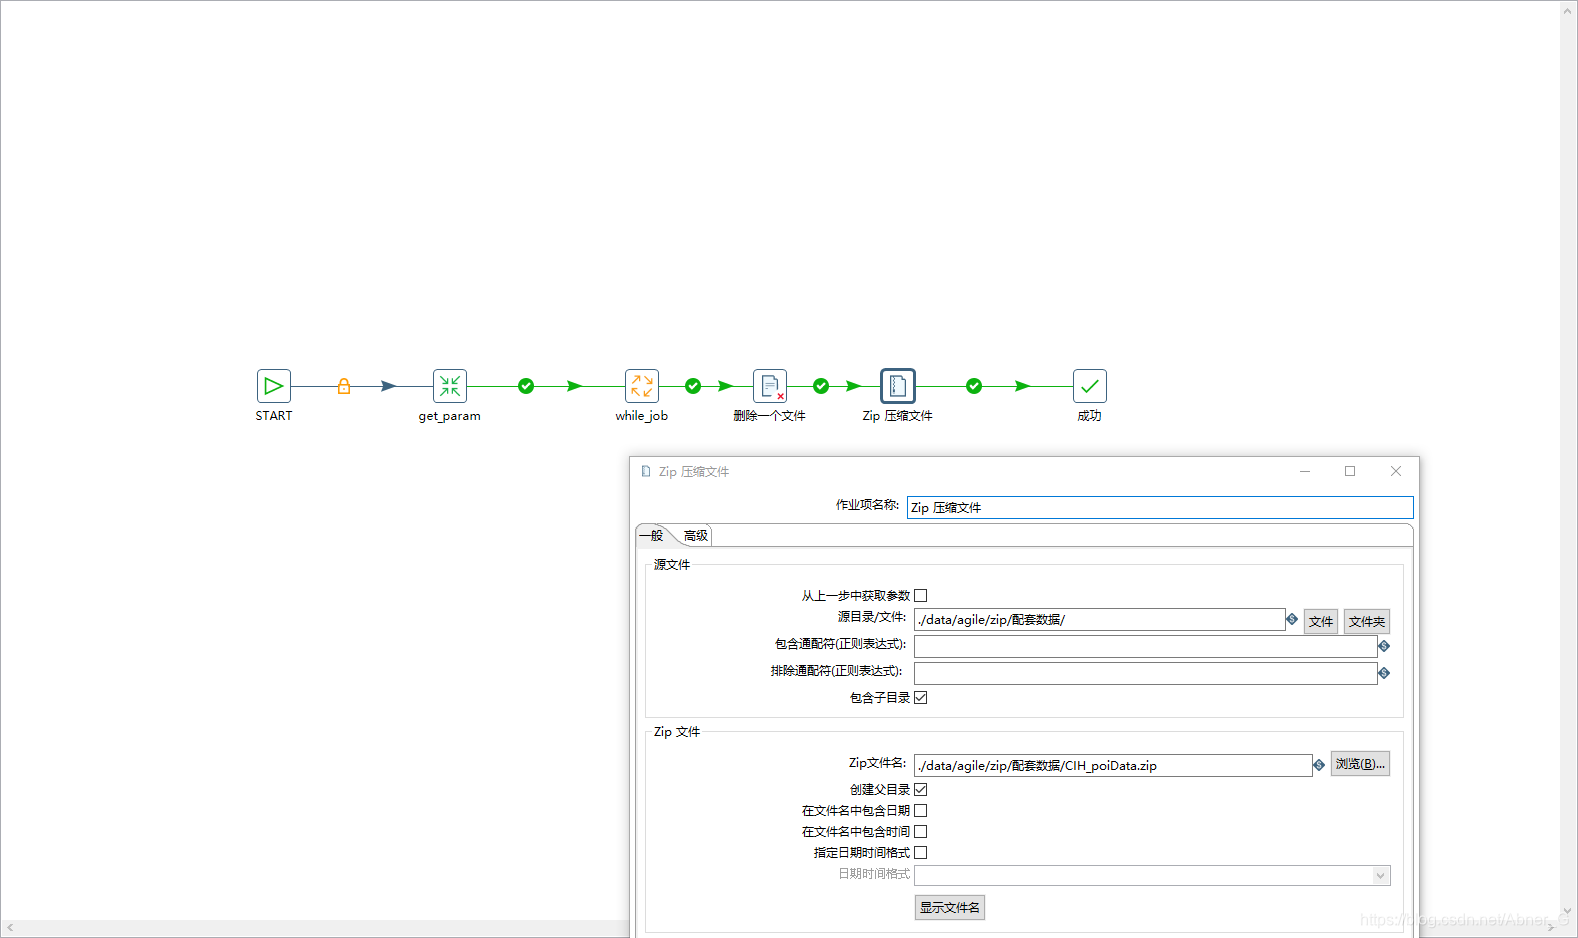
Task: Click the 包含通配符(正则表达式) input field
Action: pos(1146,646)
